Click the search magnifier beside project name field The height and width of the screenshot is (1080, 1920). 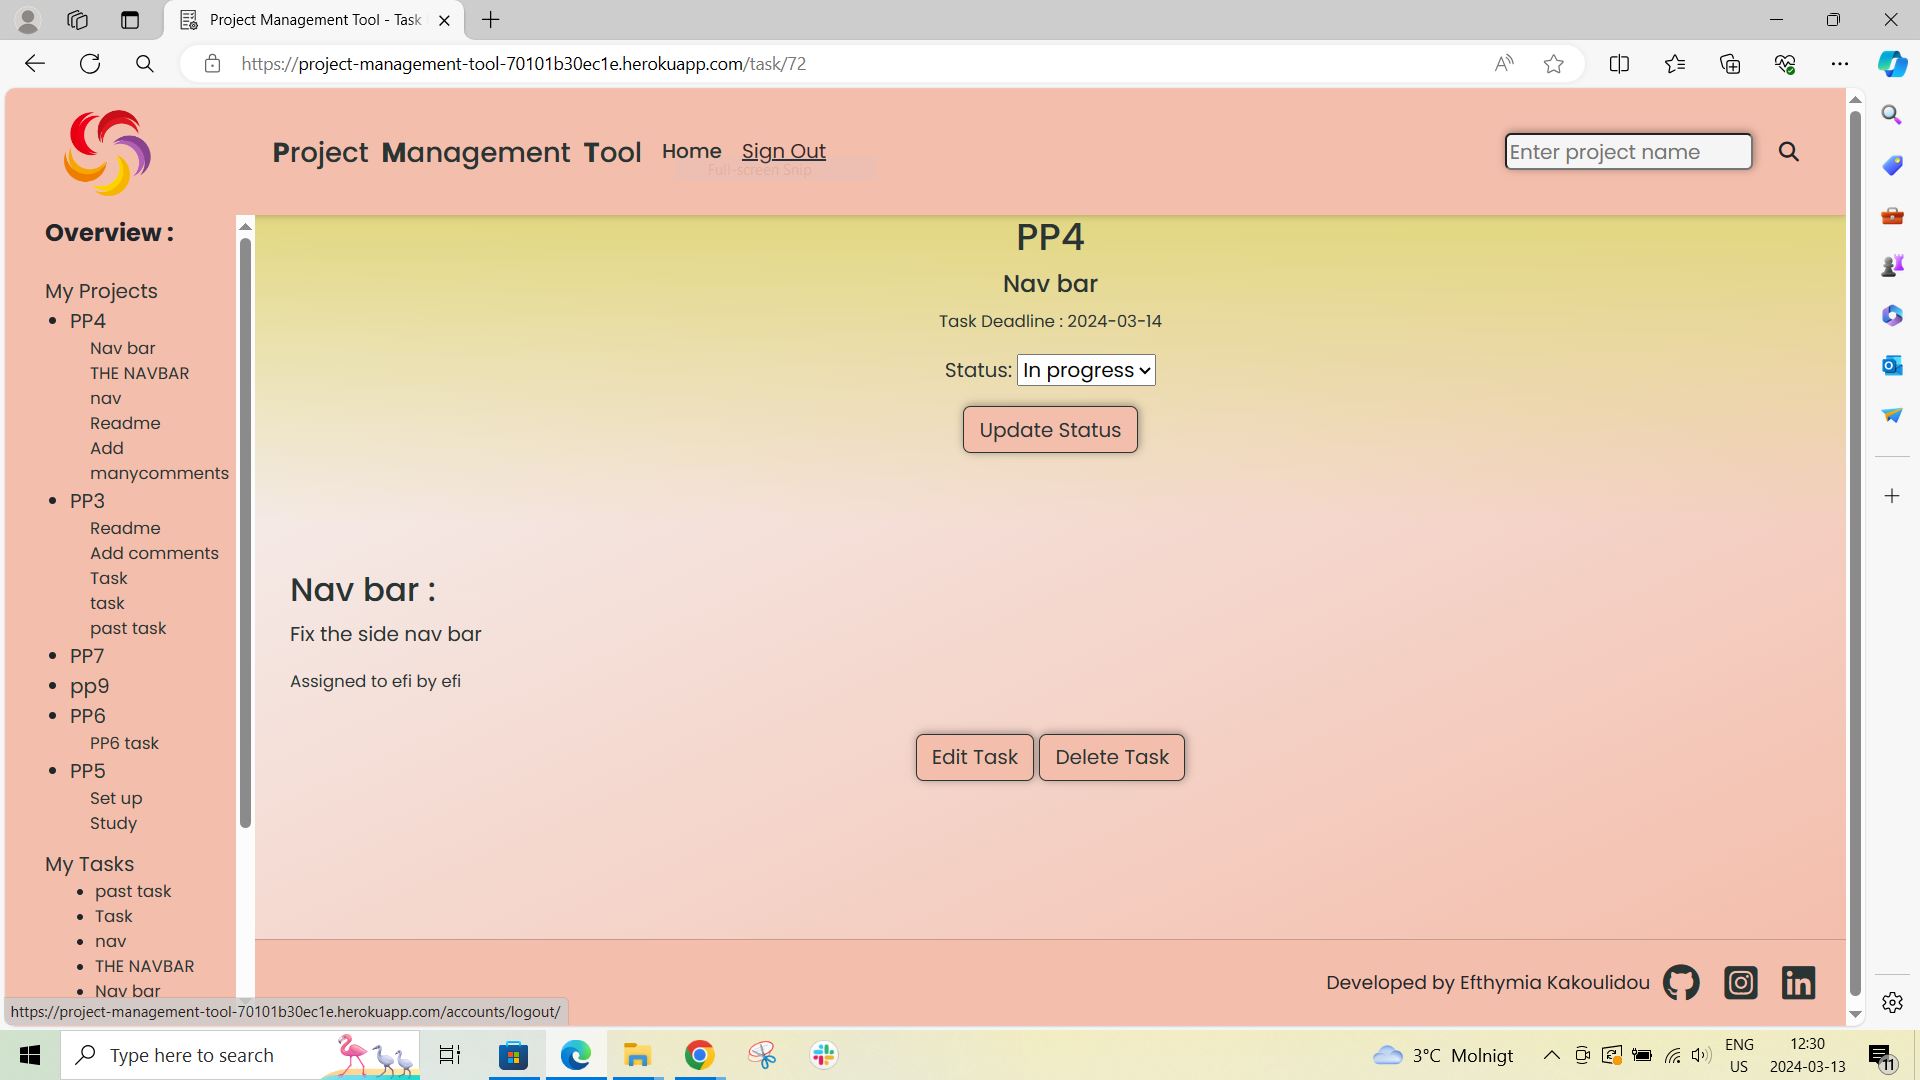[x=1789, y=152]
